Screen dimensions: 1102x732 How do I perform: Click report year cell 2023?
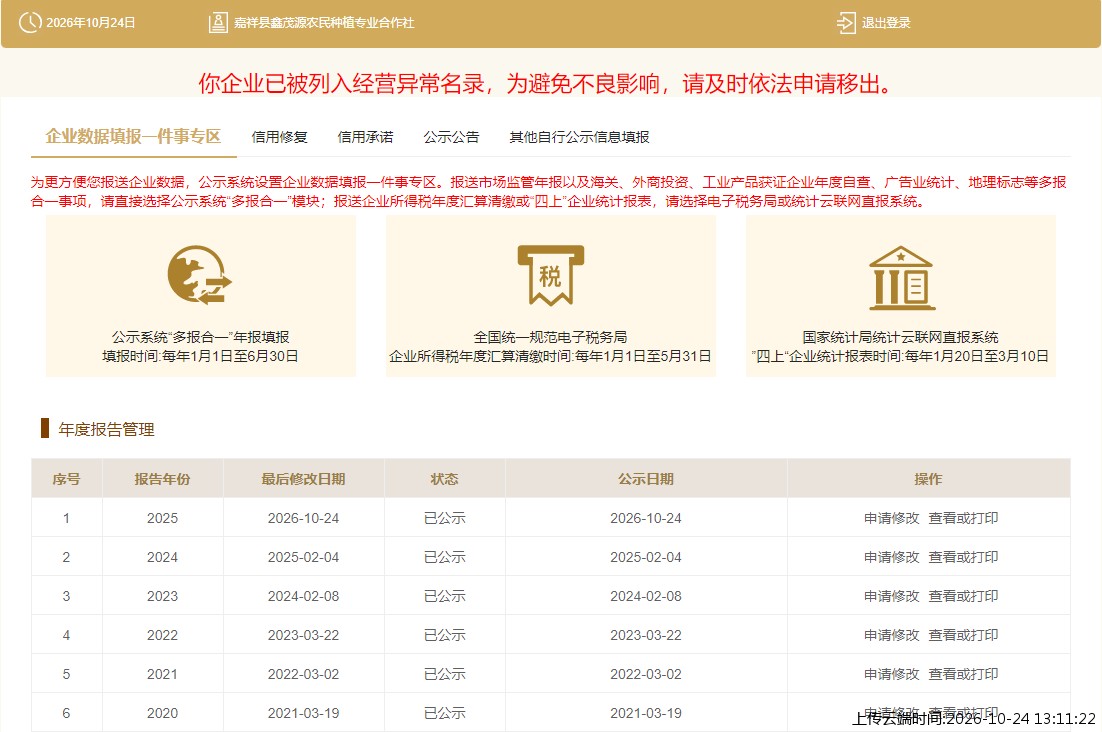coord(162,596)
